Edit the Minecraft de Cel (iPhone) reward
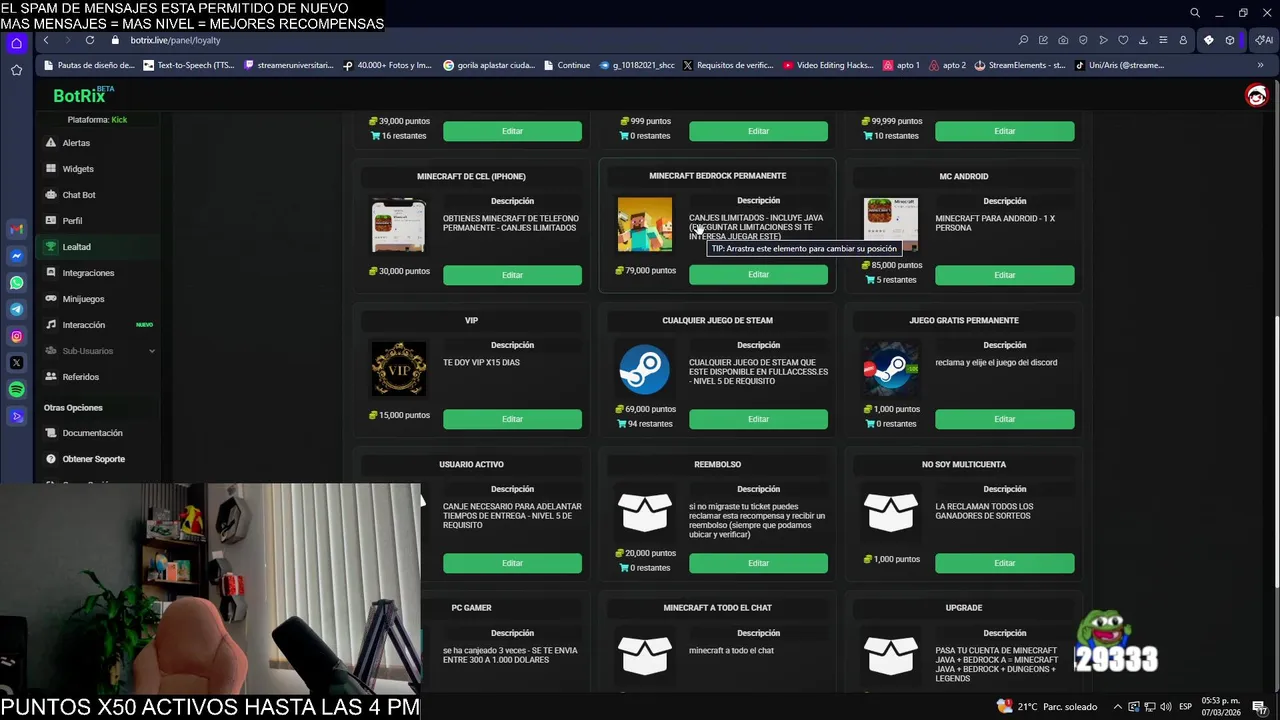This screenshot has width=1280, height=720. click(x=512, y=275)
